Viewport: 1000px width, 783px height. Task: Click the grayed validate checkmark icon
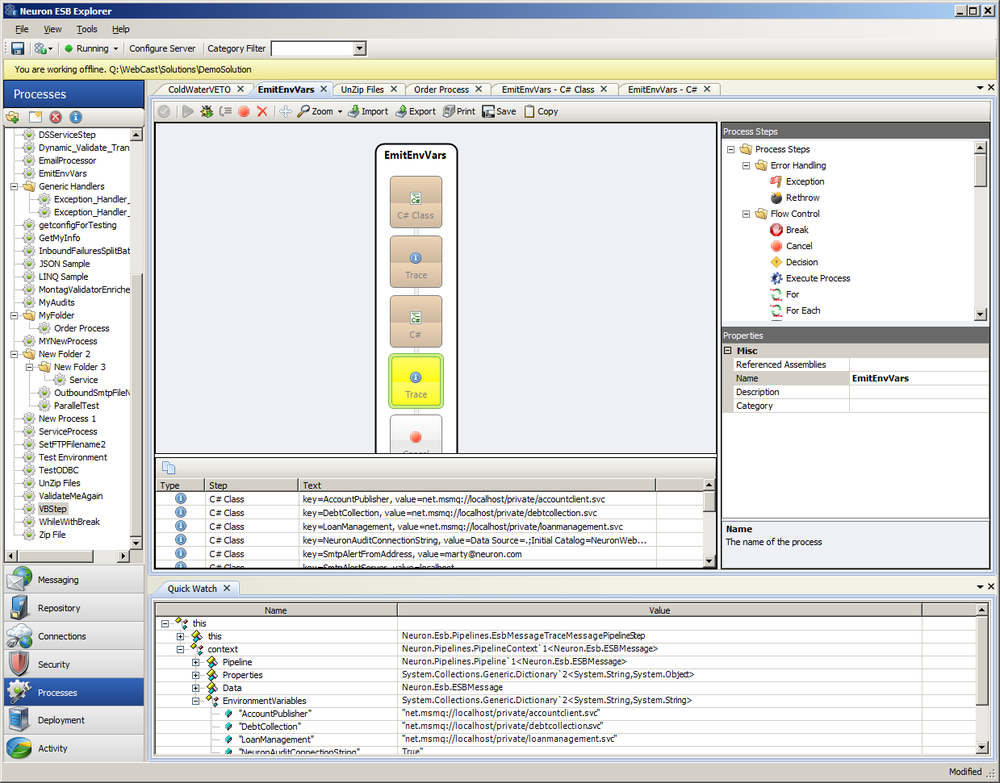(164, 112)
